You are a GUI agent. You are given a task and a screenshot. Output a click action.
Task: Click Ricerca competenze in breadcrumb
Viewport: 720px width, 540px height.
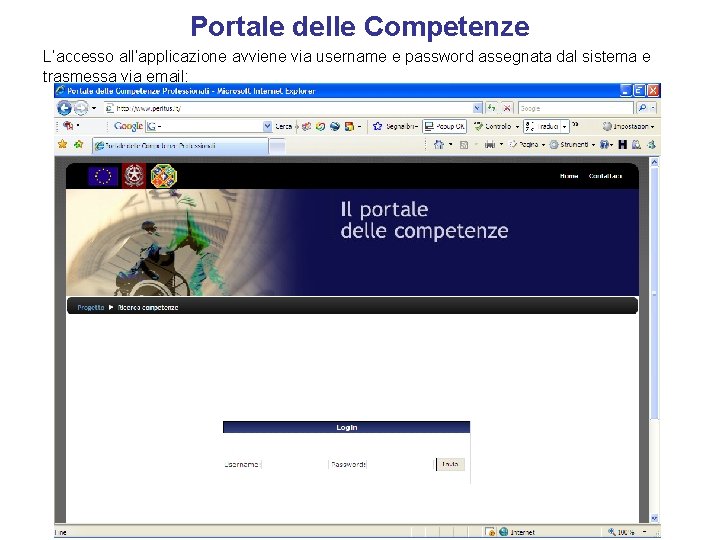pos(148,307)
